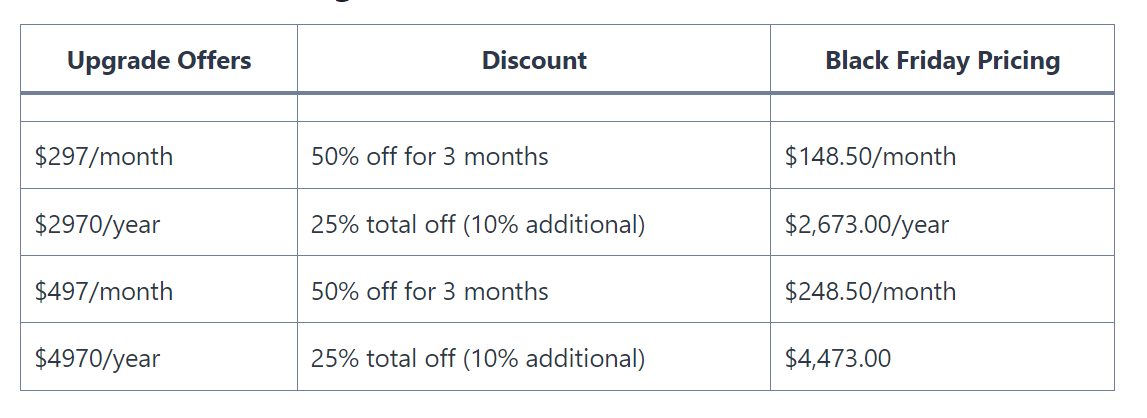Screen dimensions: 1147x418
Task: Select the $4970/year offer cell
Action: [159, 357]
